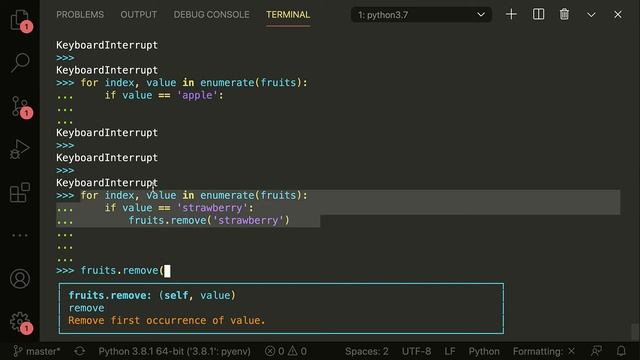Image resolution: width=640 pixels, height=360 pixels.
Task: Split the terminal pane
Action: 538,15
